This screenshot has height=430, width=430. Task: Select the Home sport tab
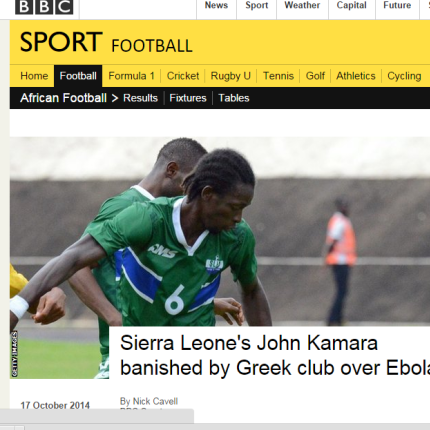pyautogui.click(x=34, y=76)
